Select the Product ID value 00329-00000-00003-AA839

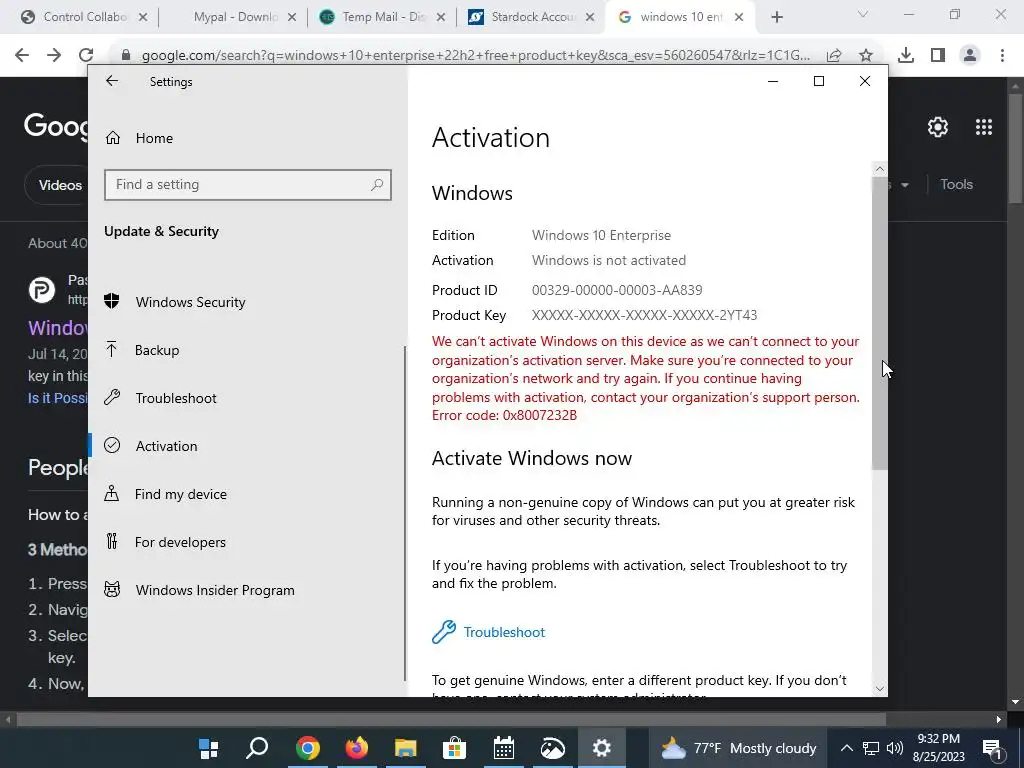click(x=617, y=290)
